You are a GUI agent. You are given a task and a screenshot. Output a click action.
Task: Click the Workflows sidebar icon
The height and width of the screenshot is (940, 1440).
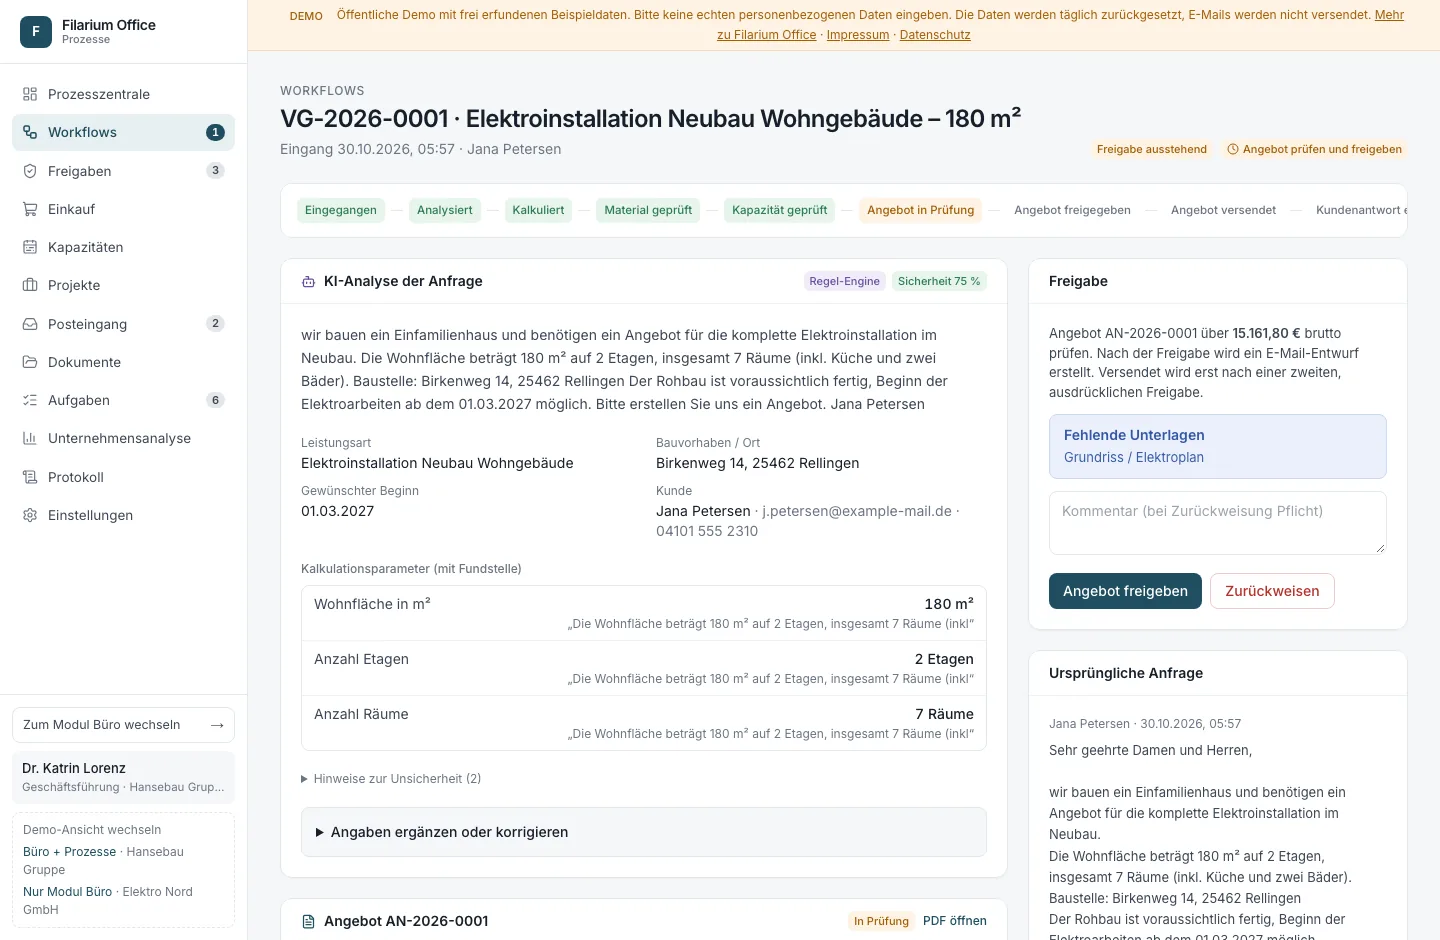coord(30,132)
